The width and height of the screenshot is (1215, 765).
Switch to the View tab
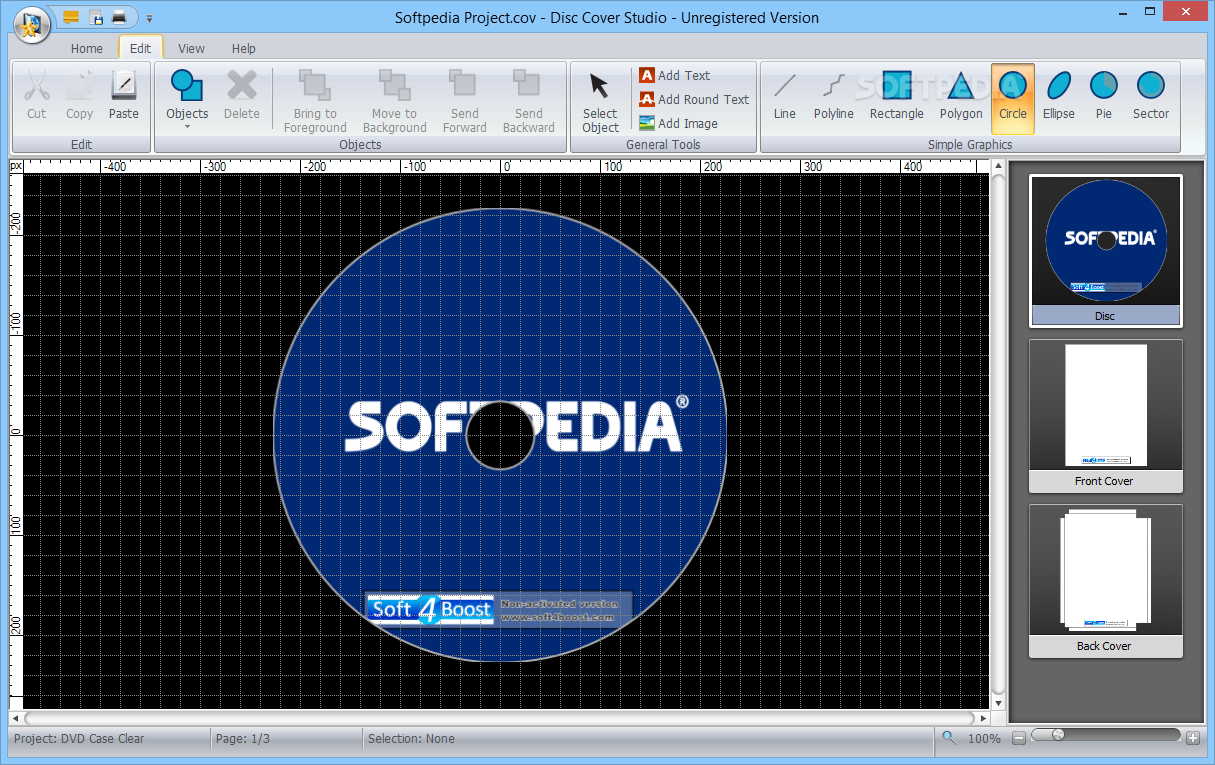(x=191, y=48)
